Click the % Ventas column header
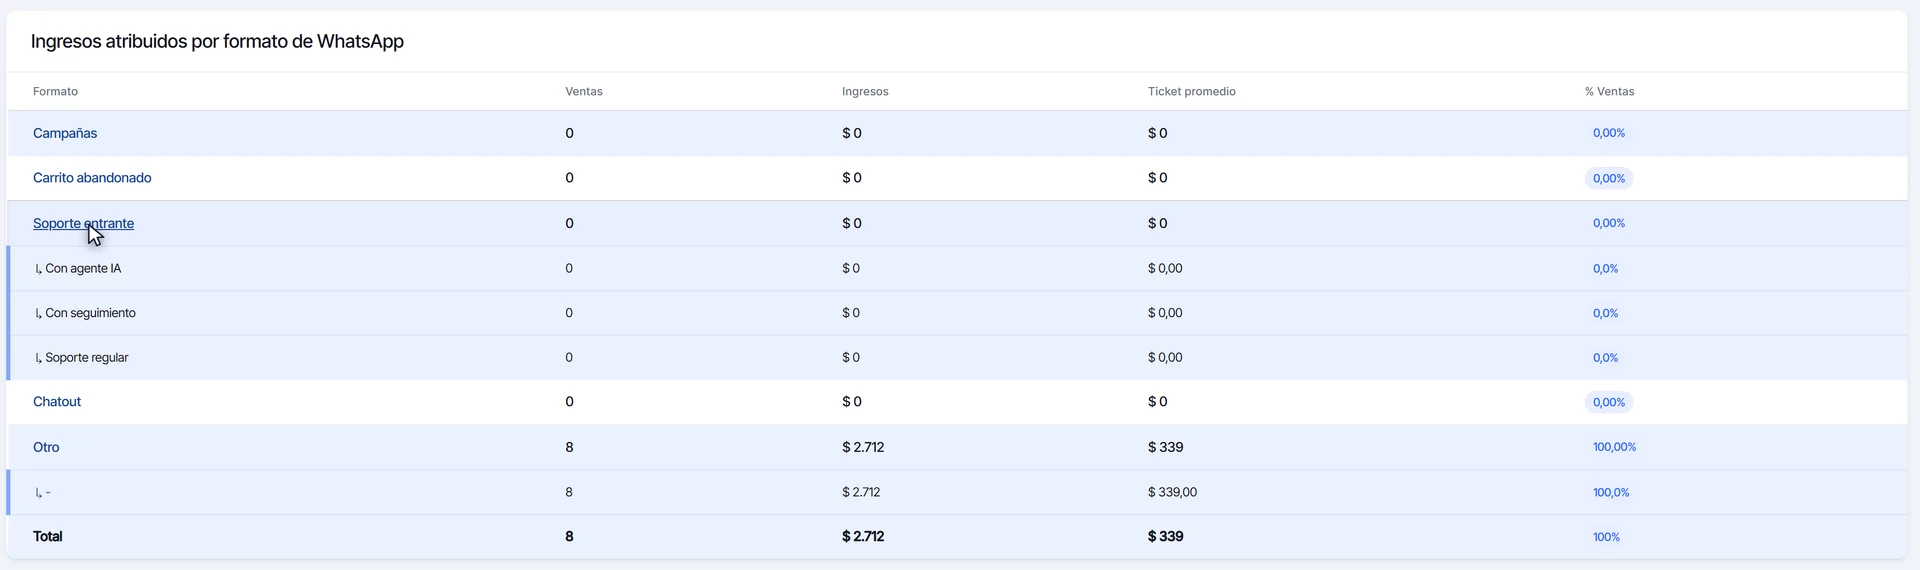The width and height of the screenshot is (1920, 570). pos(1609,91)
